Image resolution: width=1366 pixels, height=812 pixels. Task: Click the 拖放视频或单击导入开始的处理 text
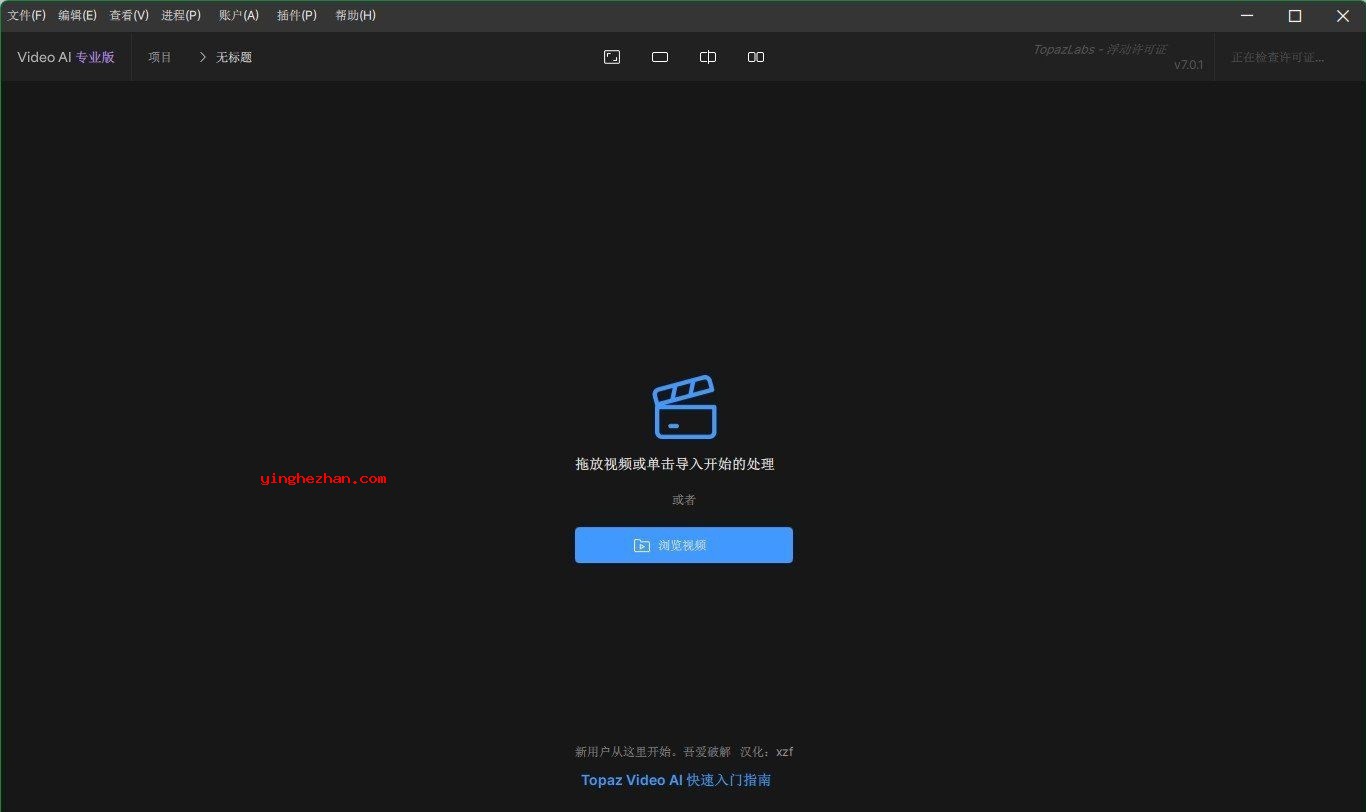click(675, 464)
